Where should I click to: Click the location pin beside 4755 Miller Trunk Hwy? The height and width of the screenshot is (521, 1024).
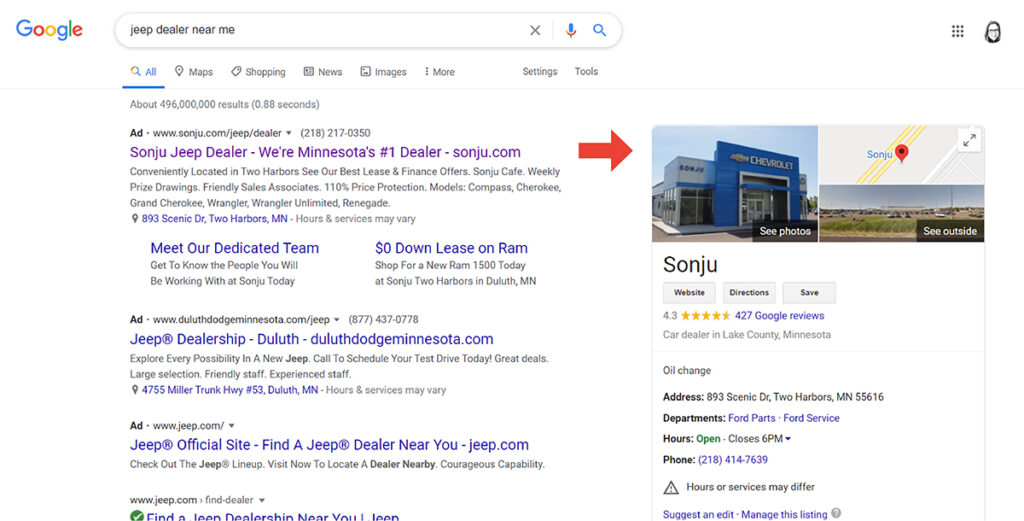(135, 390)
